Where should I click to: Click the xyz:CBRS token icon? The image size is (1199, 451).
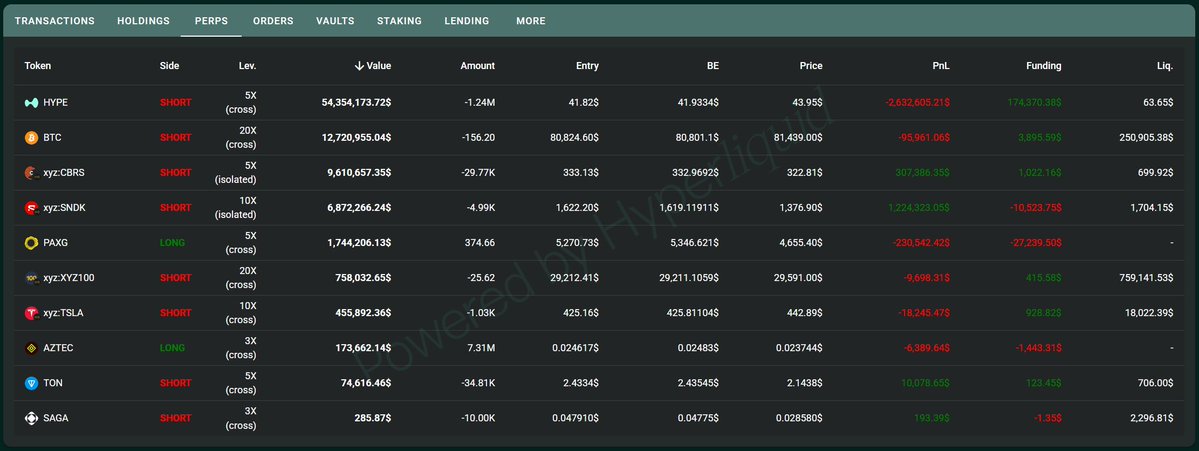click(31, 173)
